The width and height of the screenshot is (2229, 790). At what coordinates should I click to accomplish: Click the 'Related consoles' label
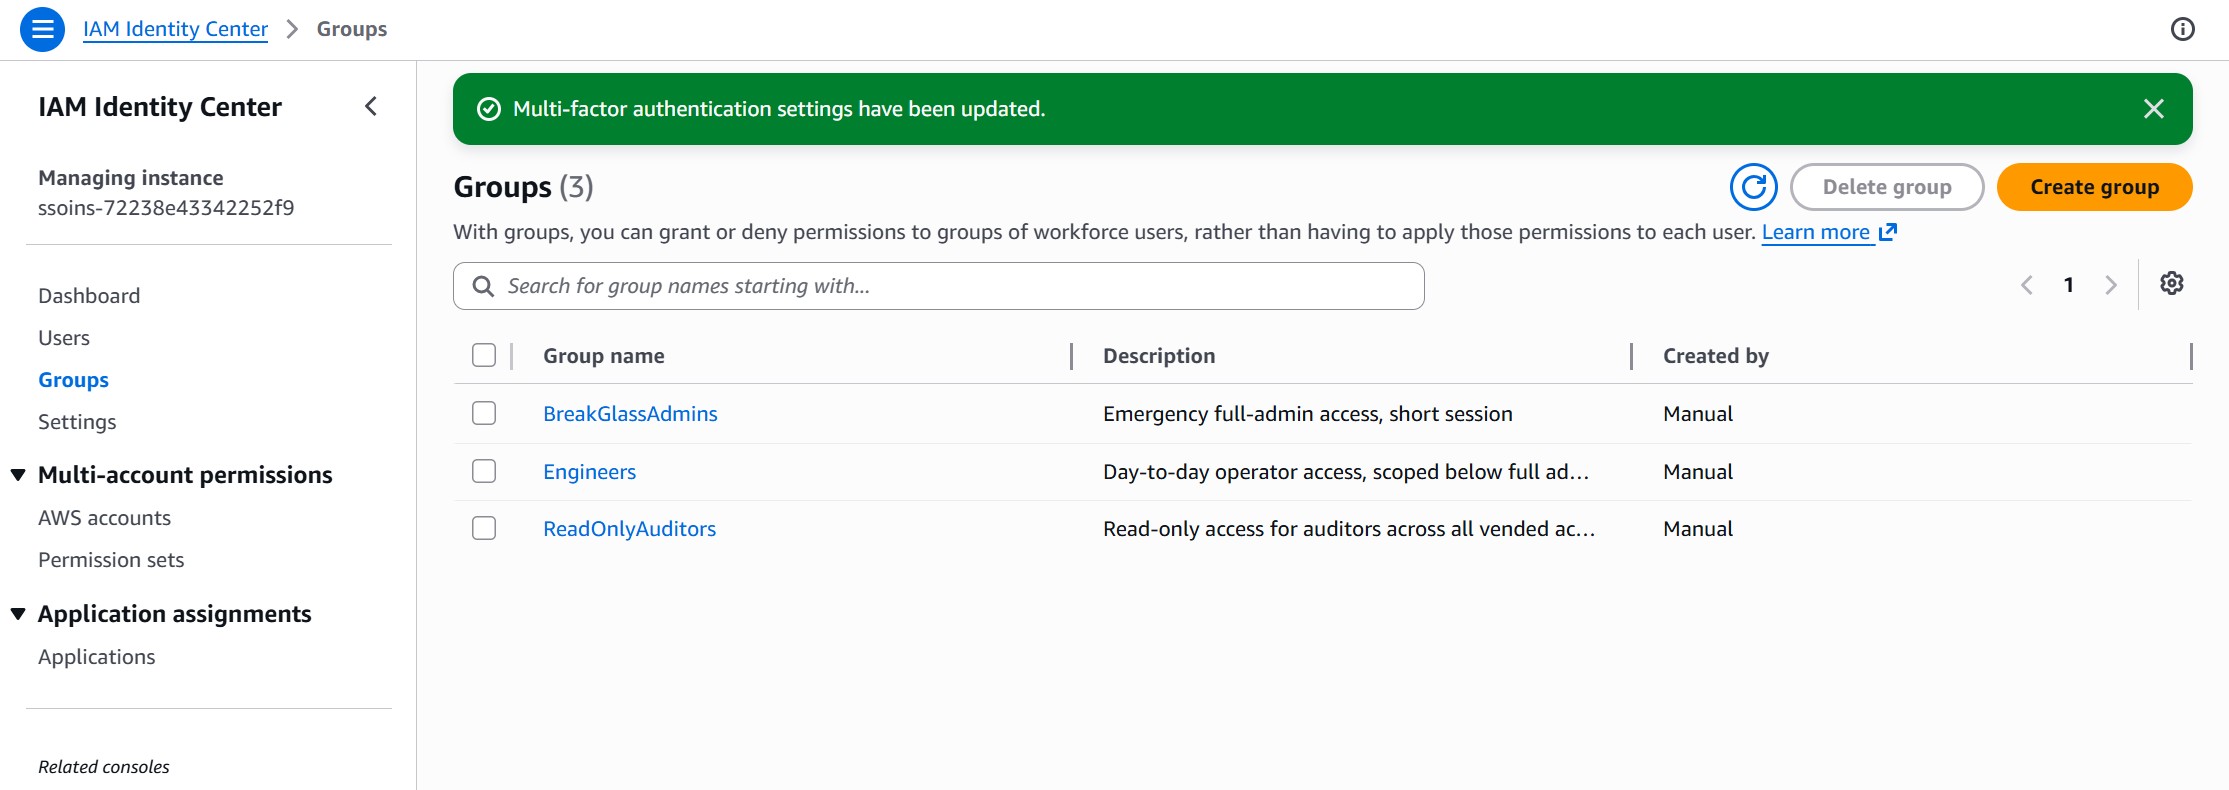104,767
